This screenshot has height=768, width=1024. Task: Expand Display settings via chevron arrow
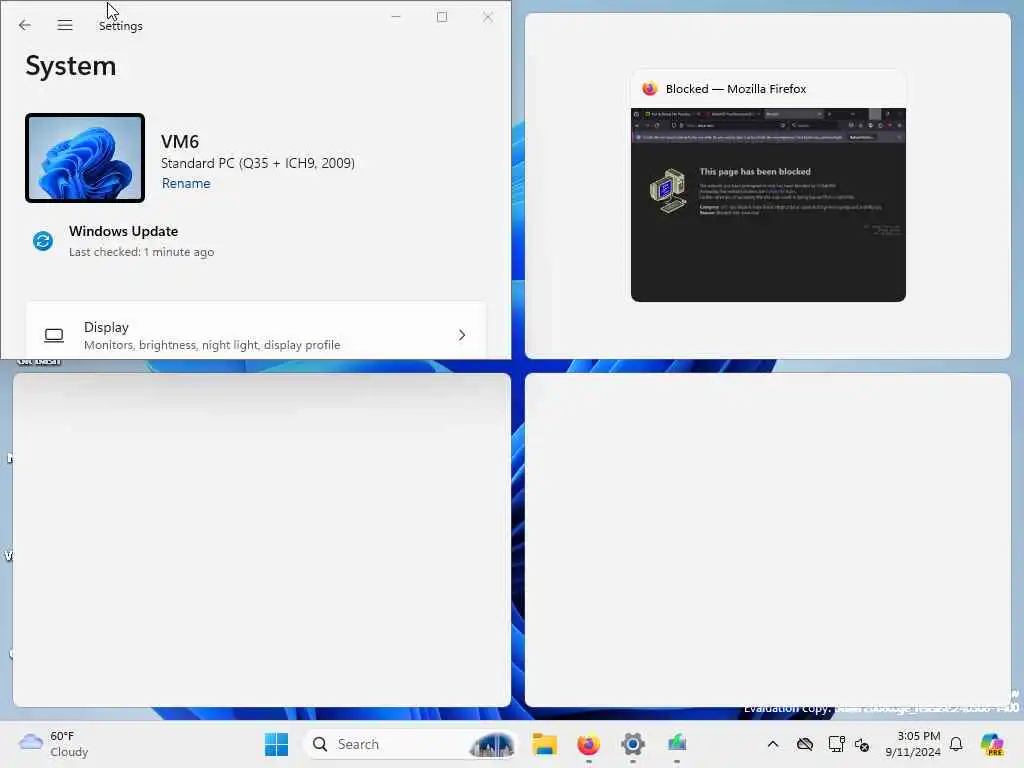point(462,335)
